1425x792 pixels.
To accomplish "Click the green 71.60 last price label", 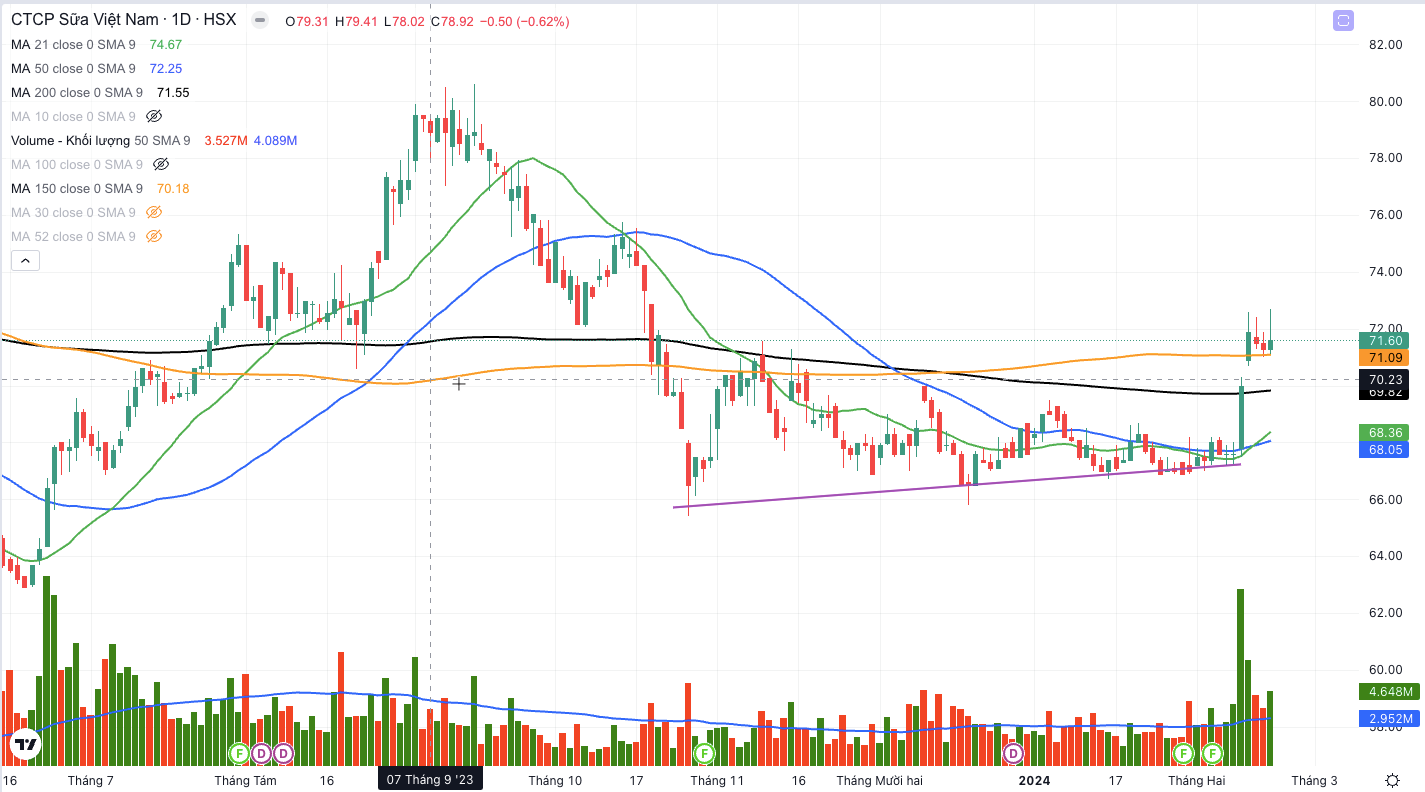I will (1385, 340).
